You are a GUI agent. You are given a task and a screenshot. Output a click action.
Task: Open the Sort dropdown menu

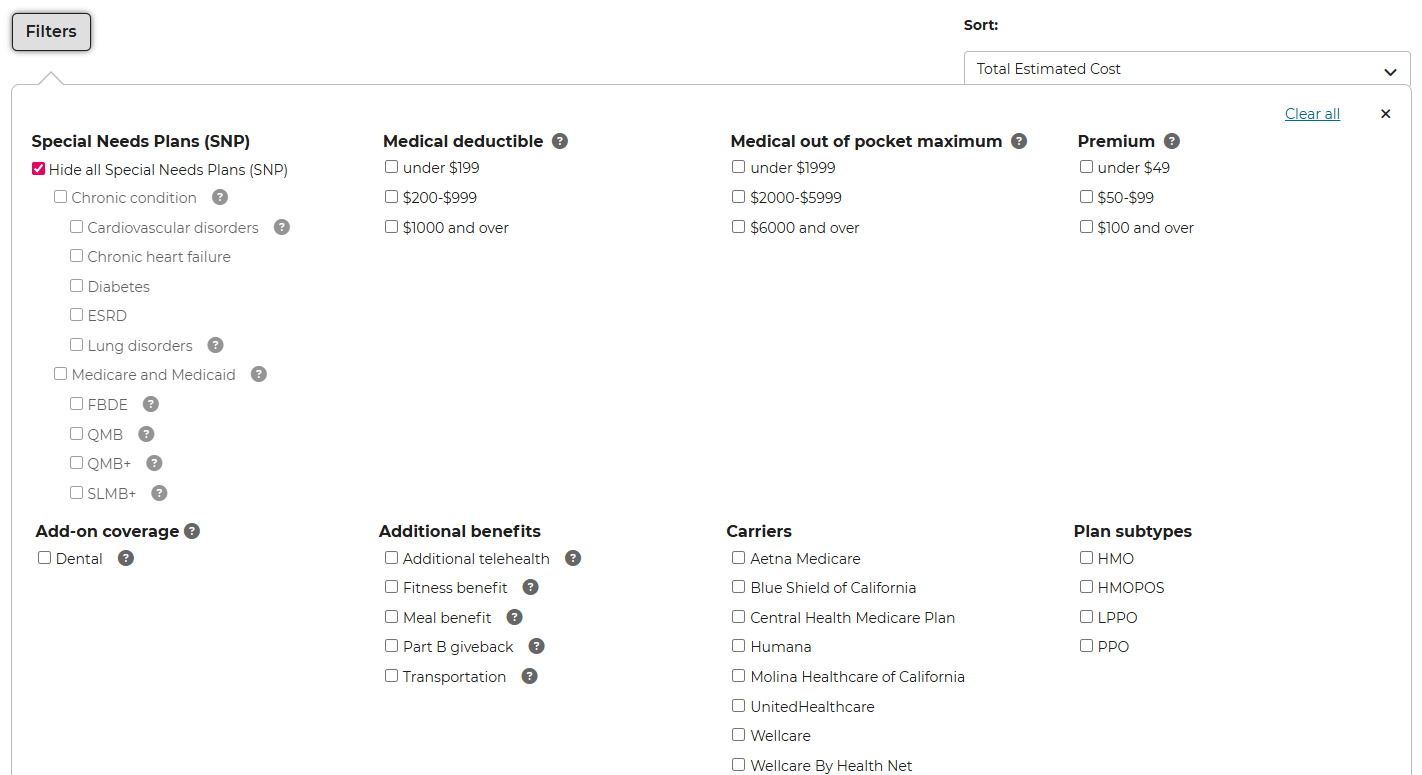(x=1187, y=69)
